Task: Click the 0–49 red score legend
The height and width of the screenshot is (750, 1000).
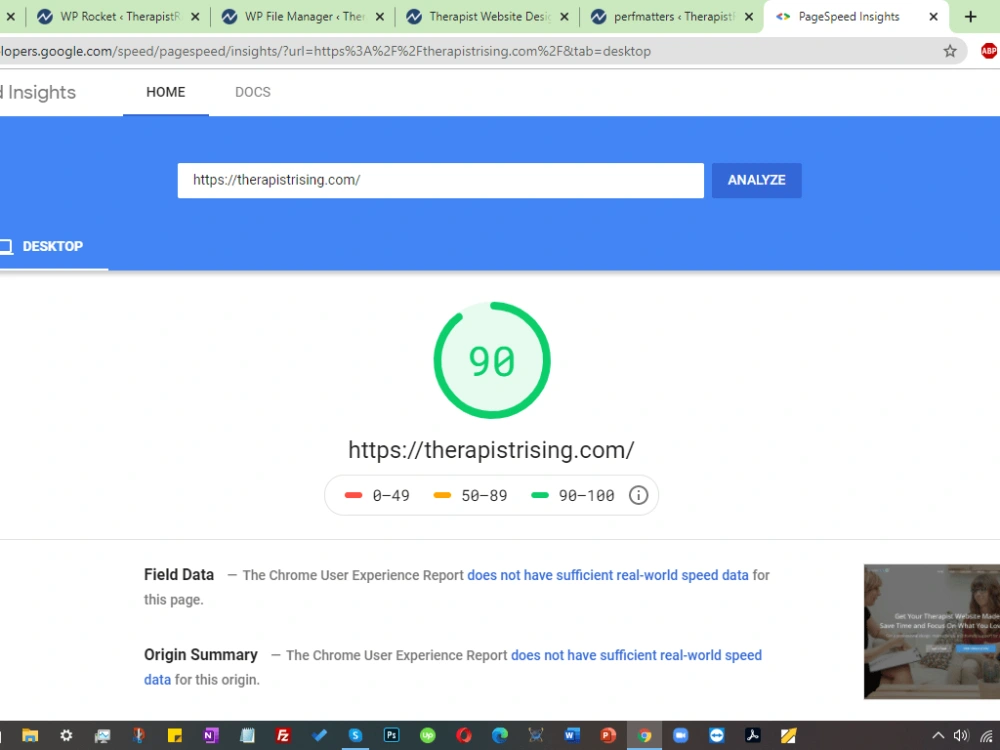Action: [x=377, y=496]
